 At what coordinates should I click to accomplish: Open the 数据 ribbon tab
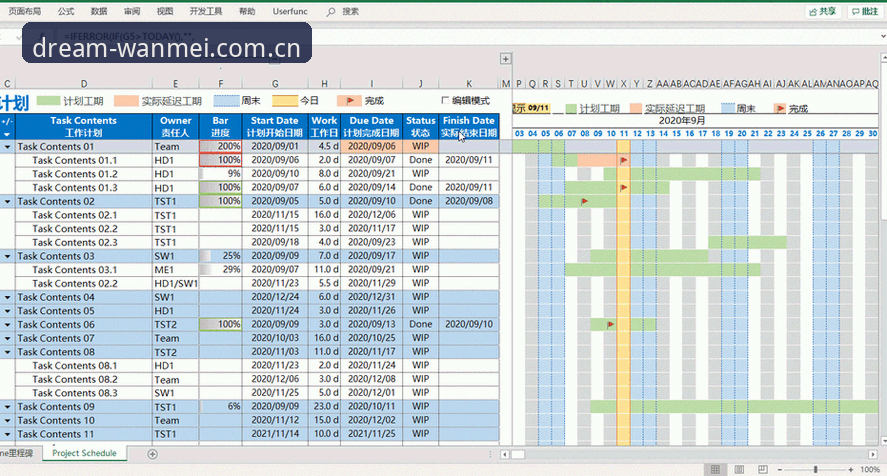pos(99,11)
